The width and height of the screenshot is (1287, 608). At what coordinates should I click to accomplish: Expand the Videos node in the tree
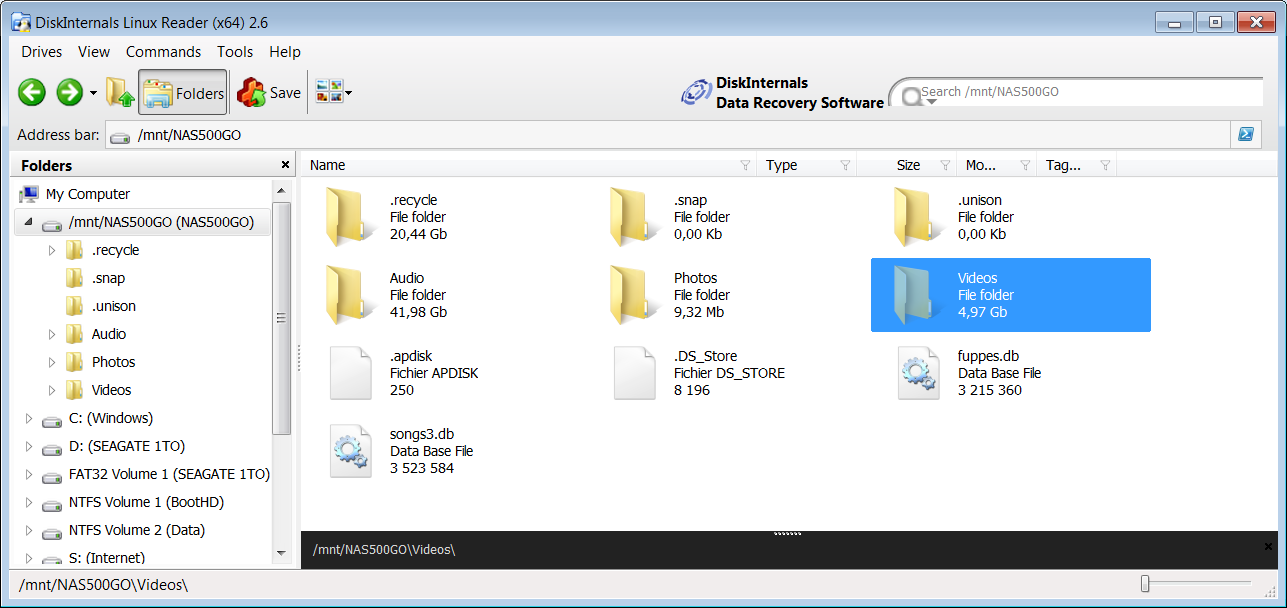(x=52, y=390)
